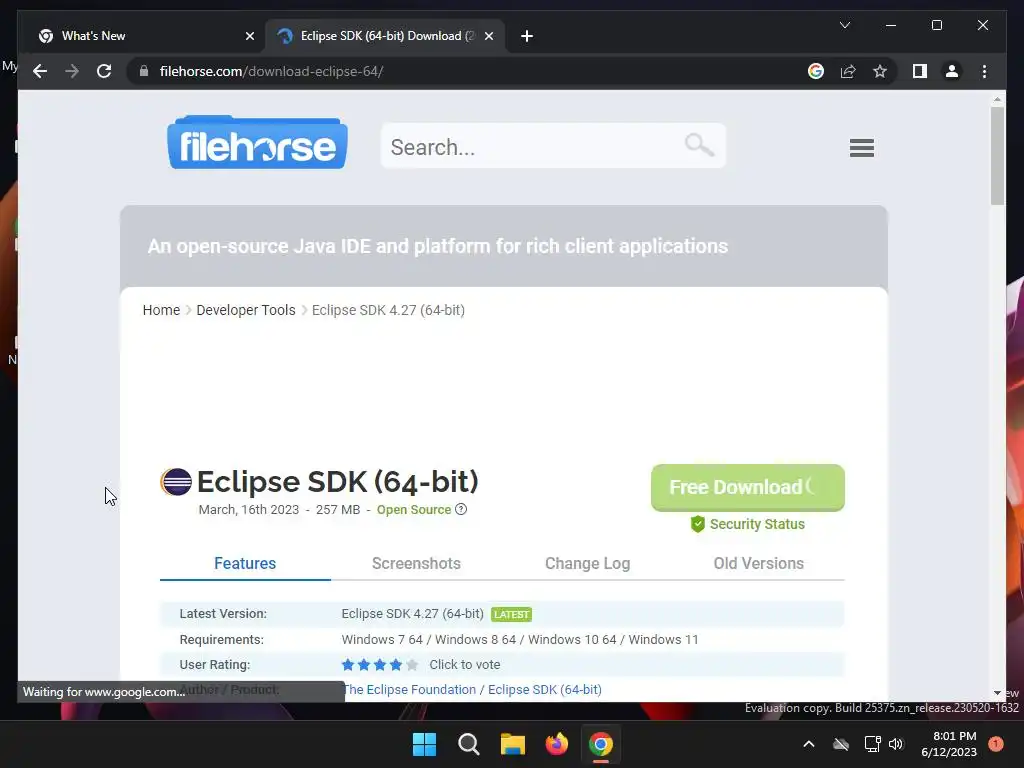Click the 'Eclipse SDK (64-bit)' page heading
Viewport: 1024px width, 768px height.
[x=338, y=482]
